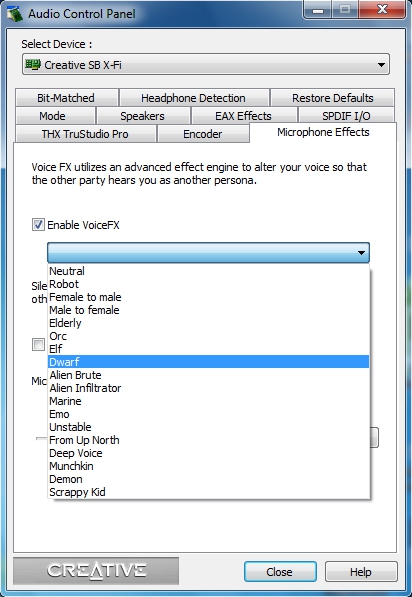Choose Alien Brute voice effect
This screenshot has height=597, width=412.
pos(209,375)
